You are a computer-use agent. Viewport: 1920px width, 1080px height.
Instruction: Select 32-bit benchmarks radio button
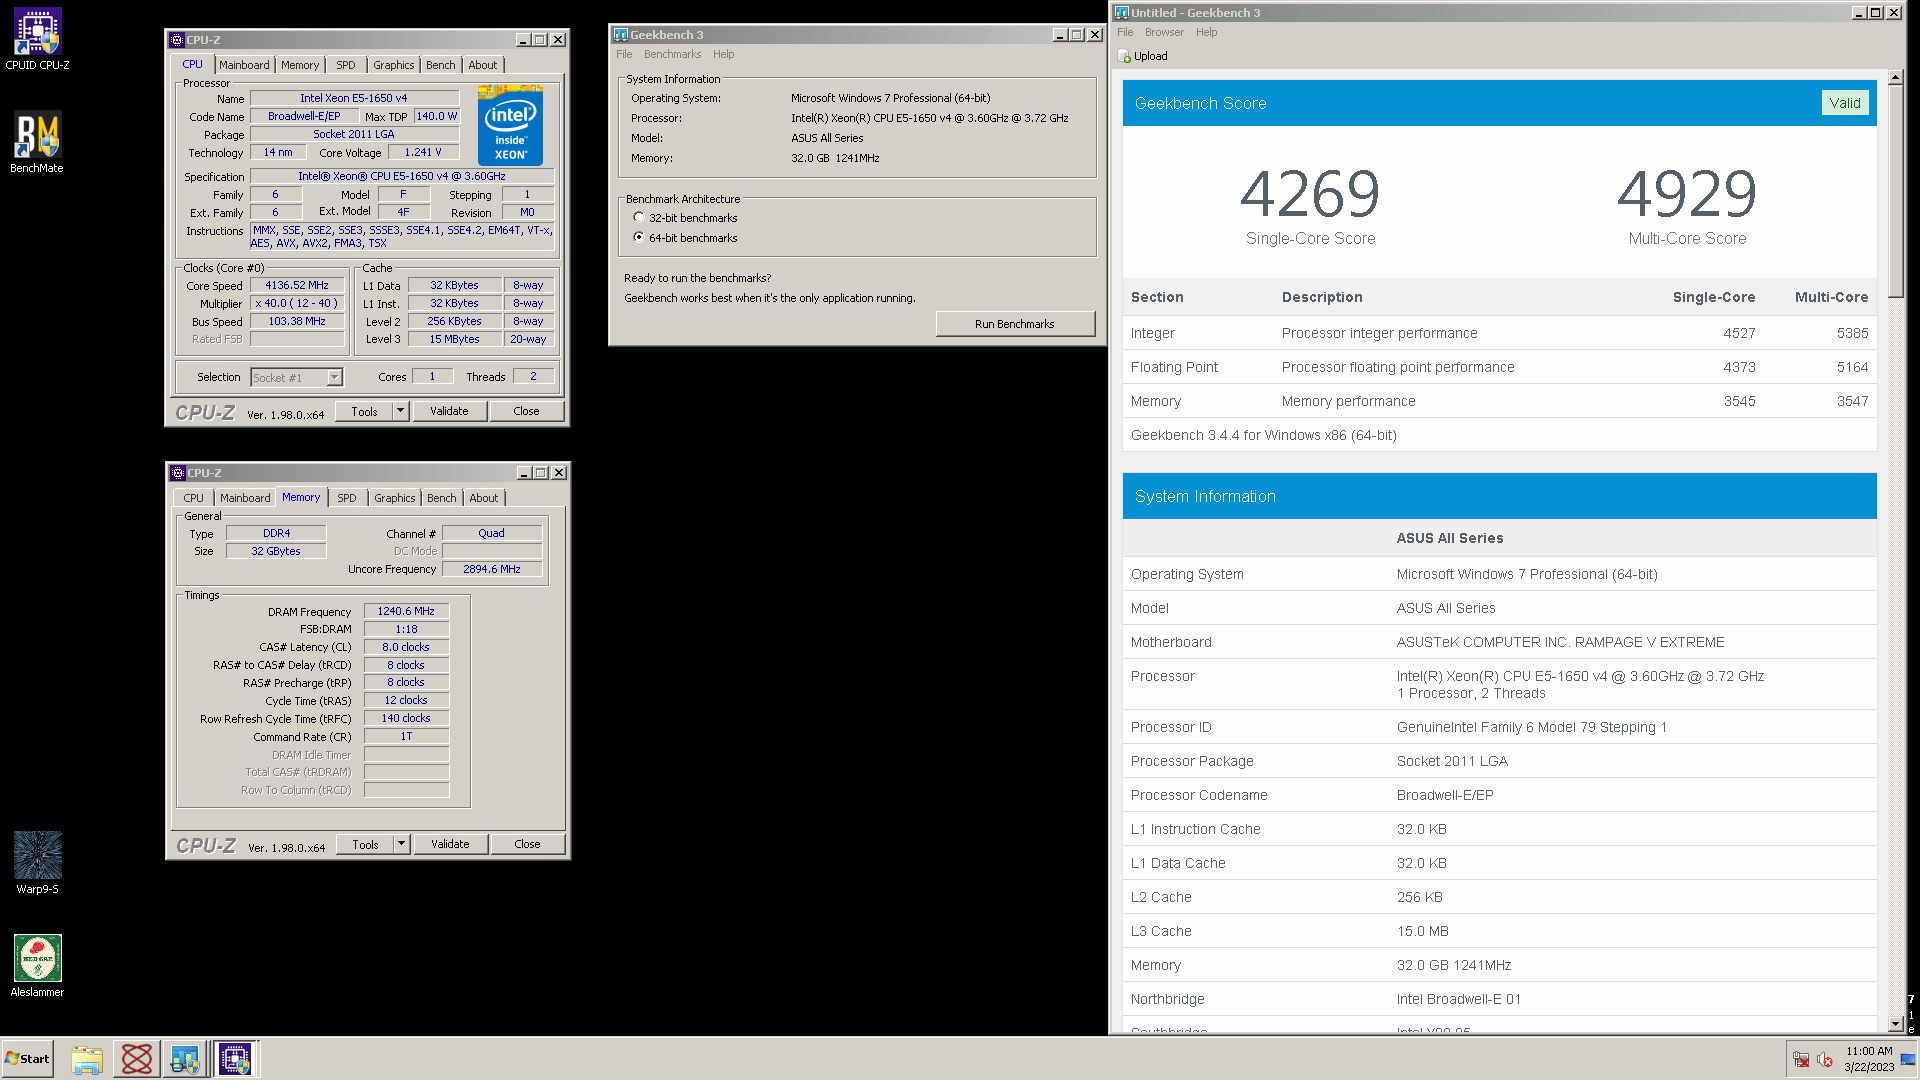[638, 218]
